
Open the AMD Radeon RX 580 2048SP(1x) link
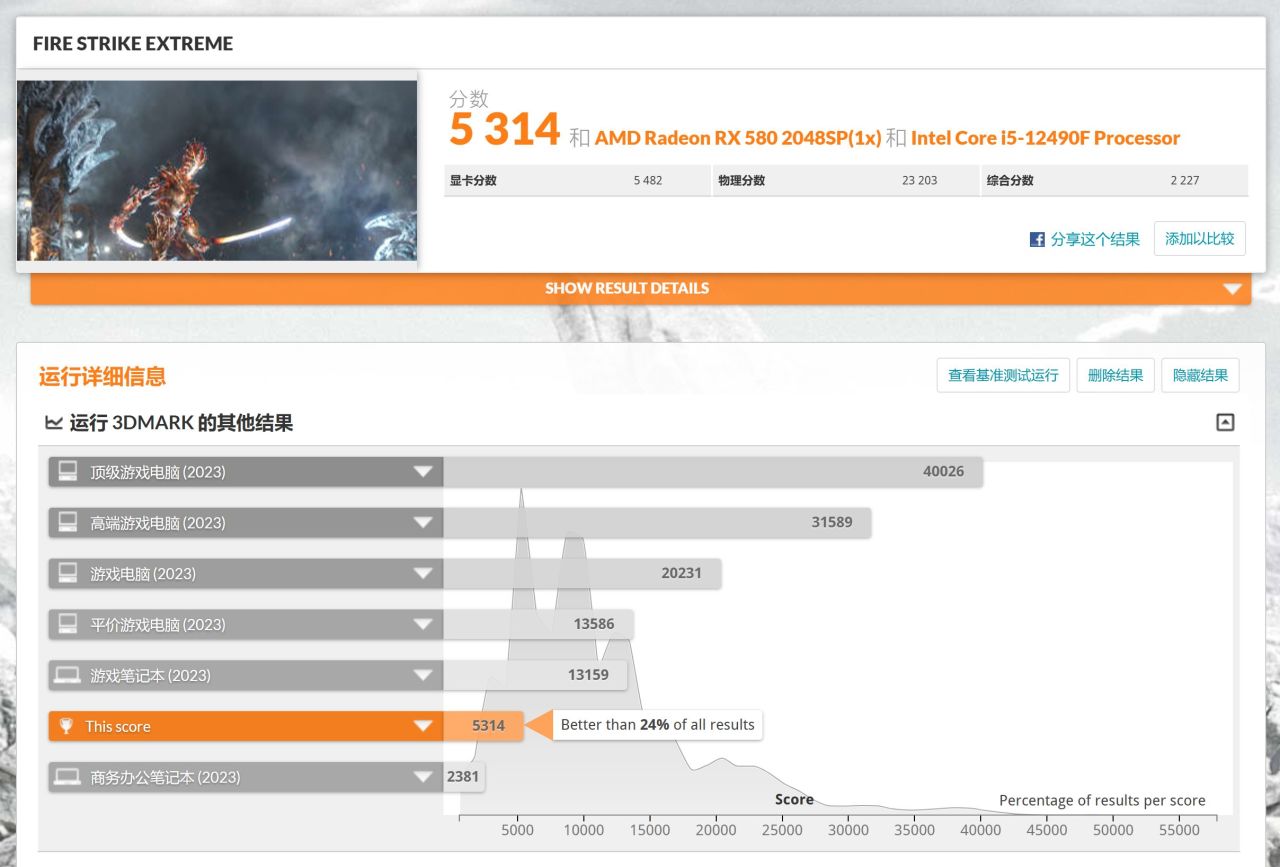point(738,138)
